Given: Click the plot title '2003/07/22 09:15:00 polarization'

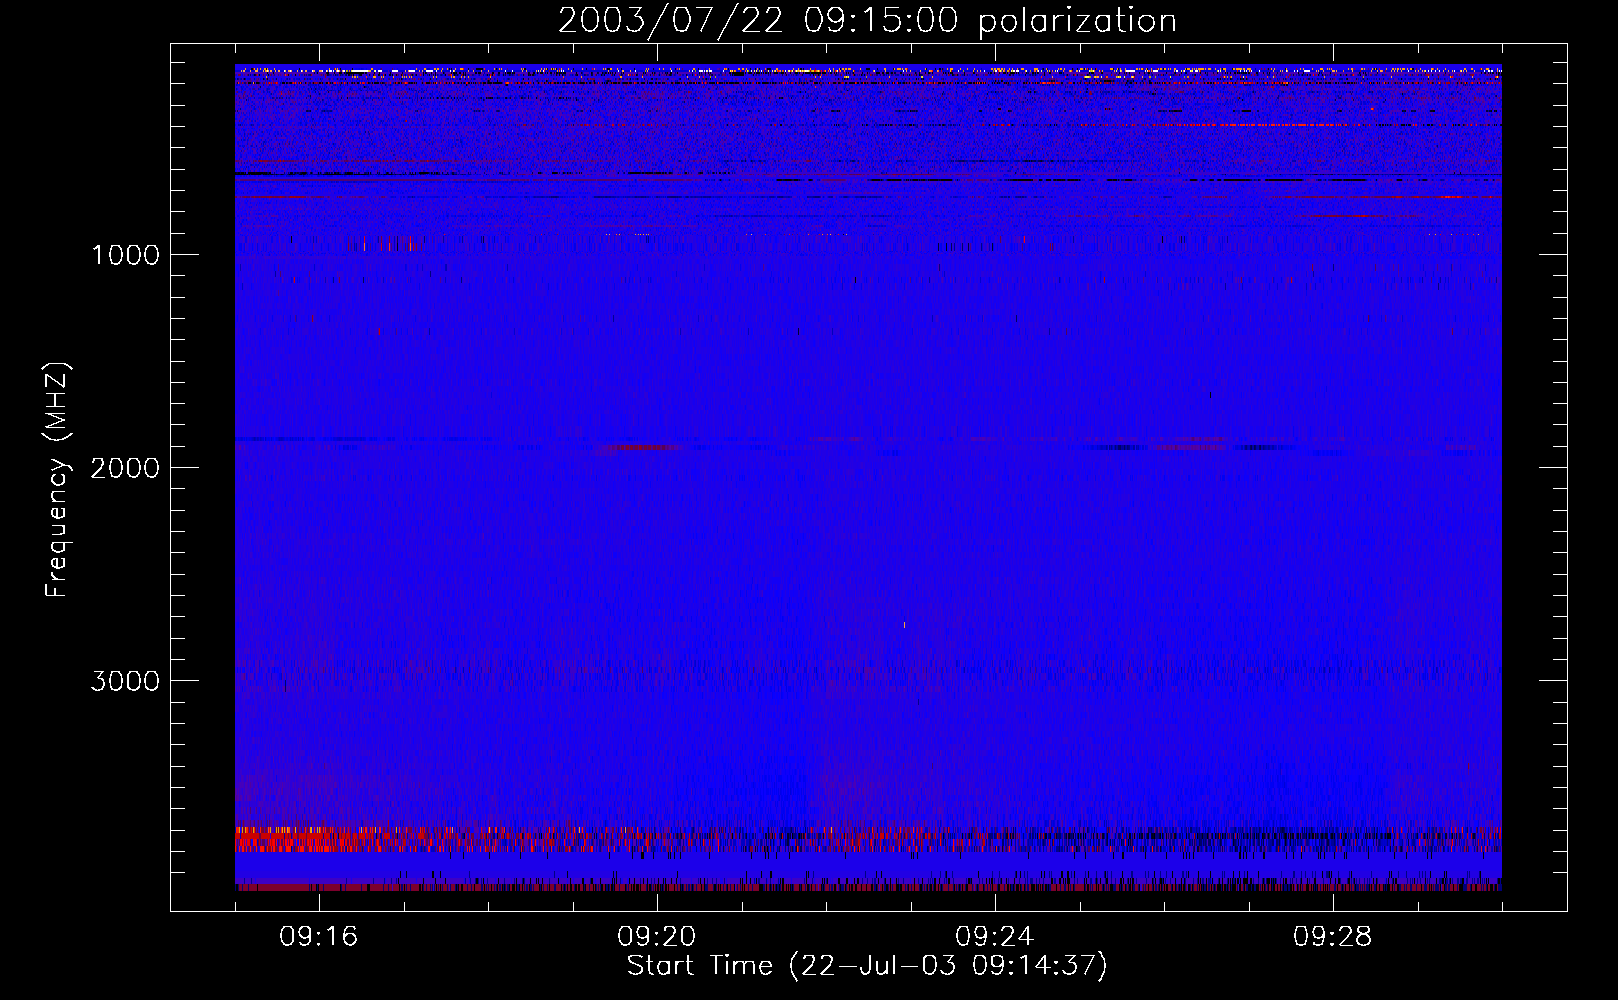Looking at the screenshot, I should point(867,21).
